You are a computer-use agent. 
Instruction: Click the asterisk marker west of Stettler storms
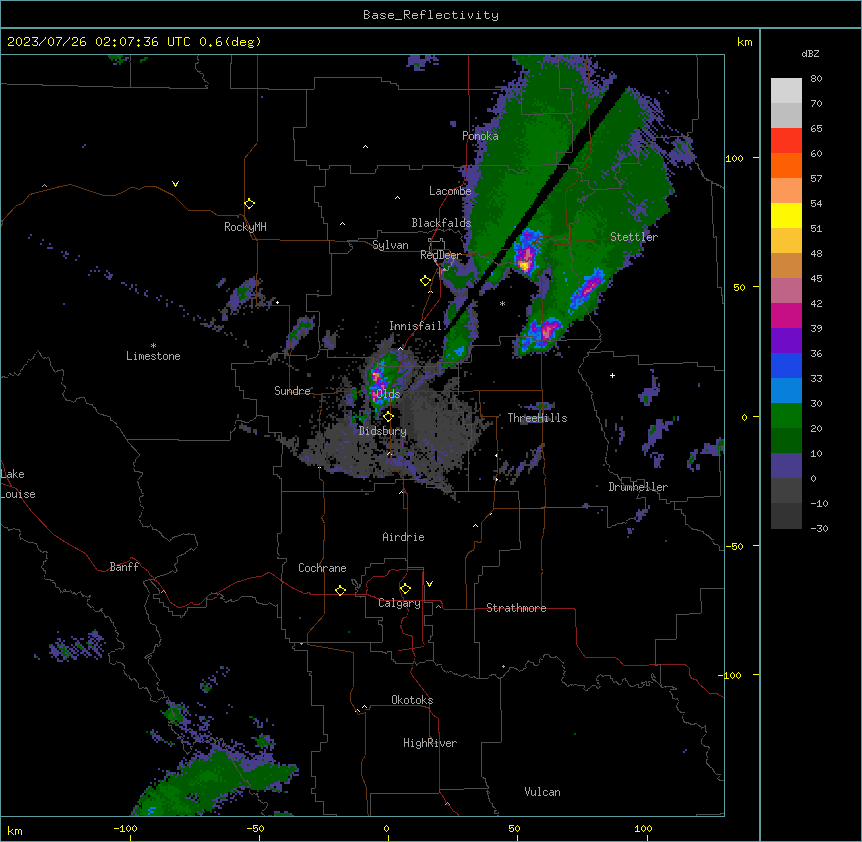click(502, 303)
